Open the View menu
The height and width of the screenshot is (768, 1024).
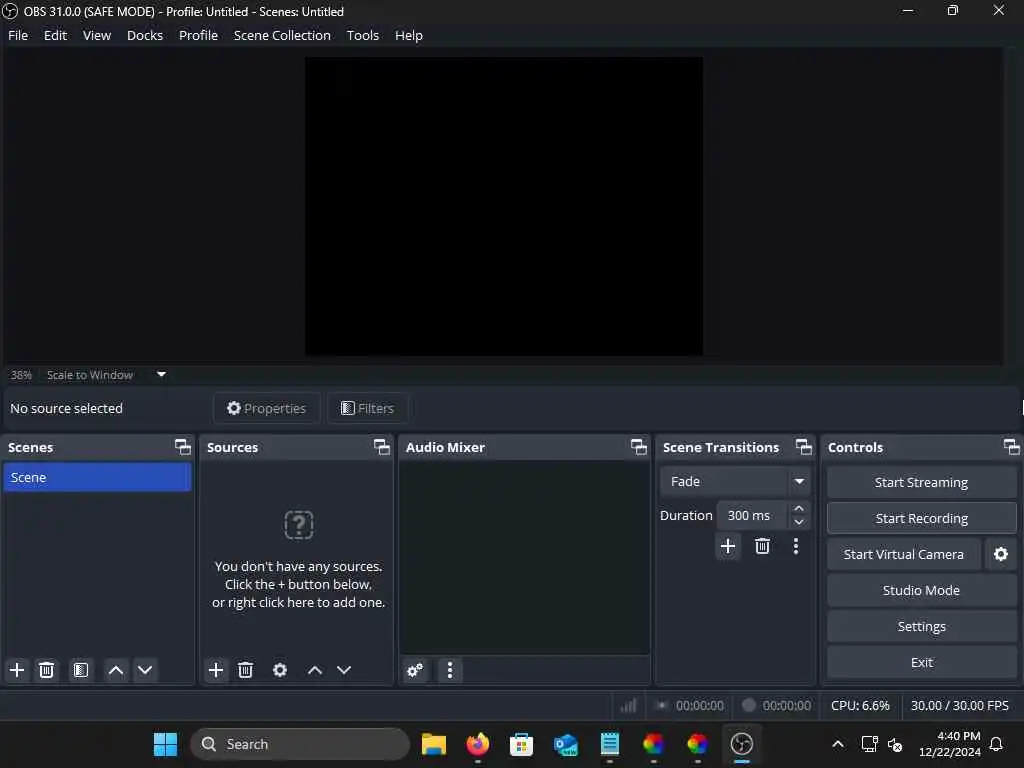click(x=97, y=35)
